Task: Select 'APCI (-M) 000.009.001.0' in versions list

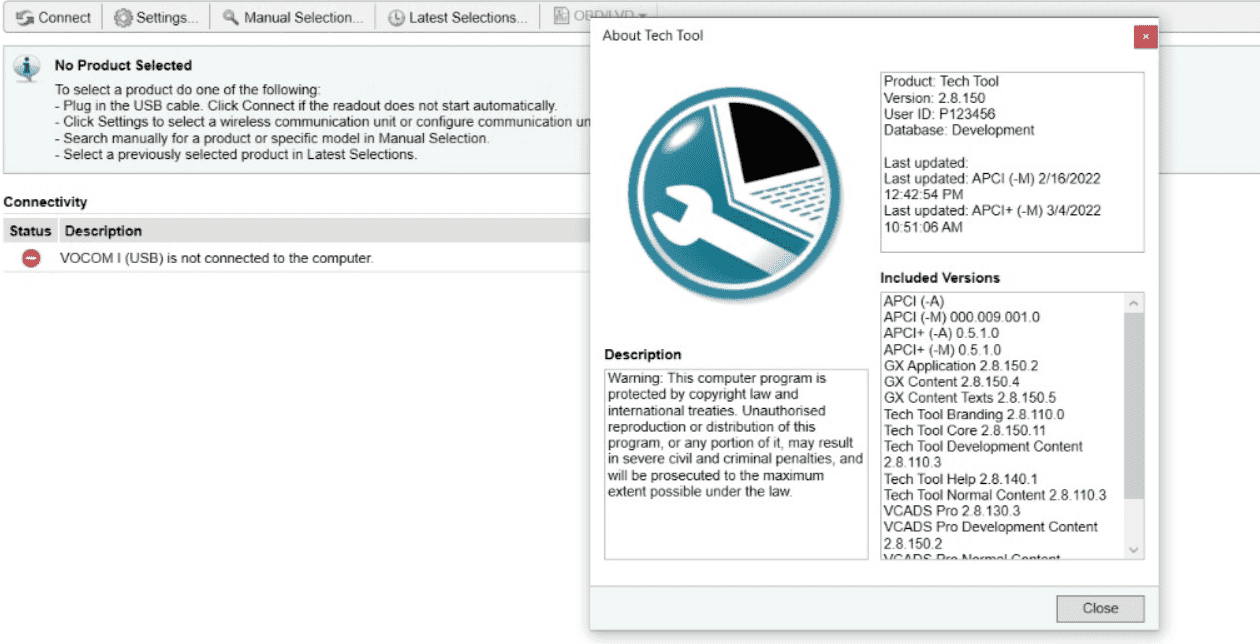Action: (962, 317)
